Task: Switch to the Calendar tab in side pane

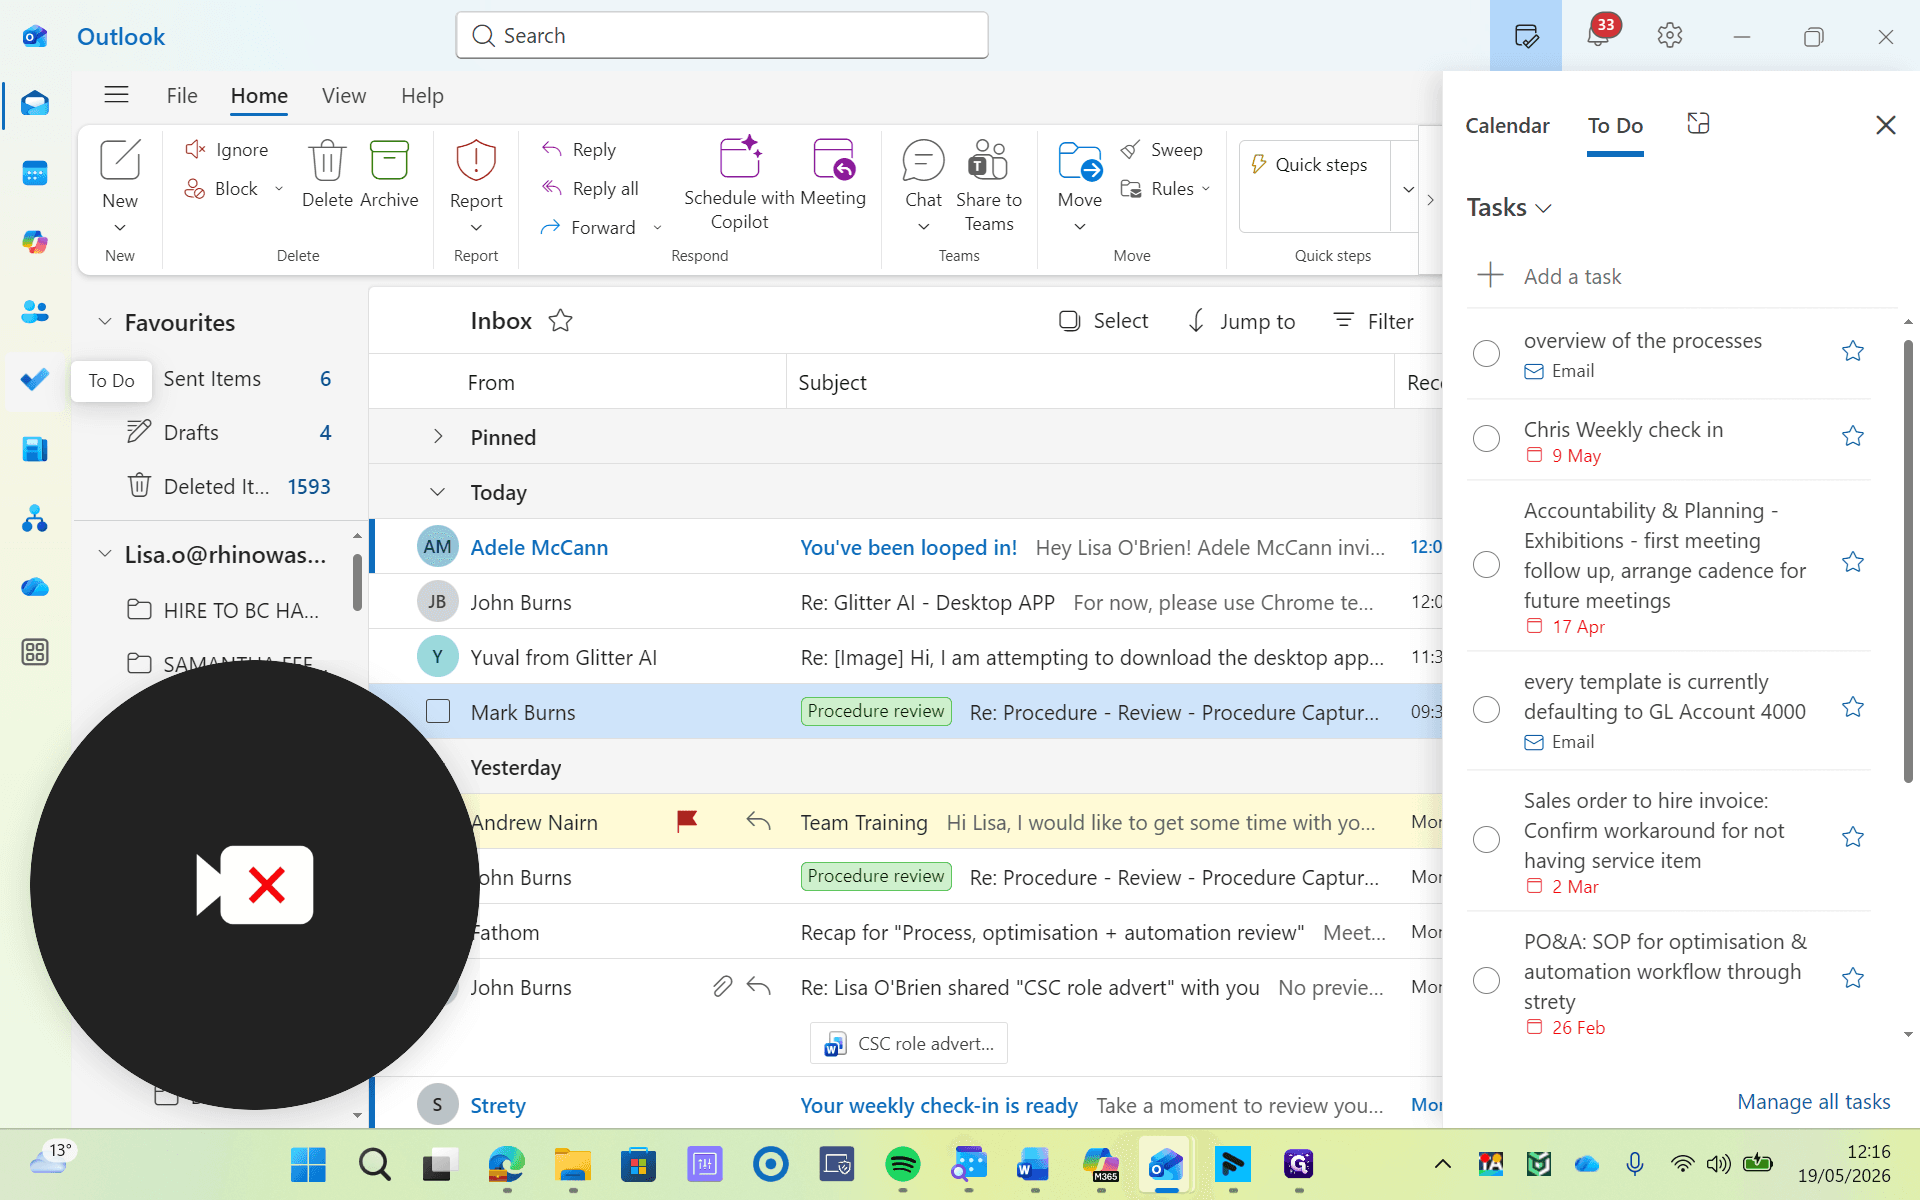Action: pyautogui.click(x=1507, y=126)
